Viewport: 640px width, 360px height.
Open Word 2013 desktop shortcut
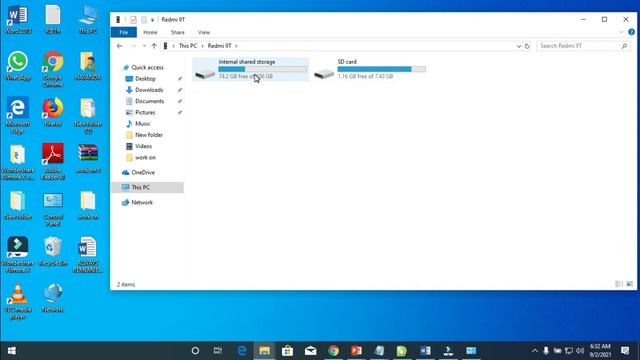click(18, 20)
